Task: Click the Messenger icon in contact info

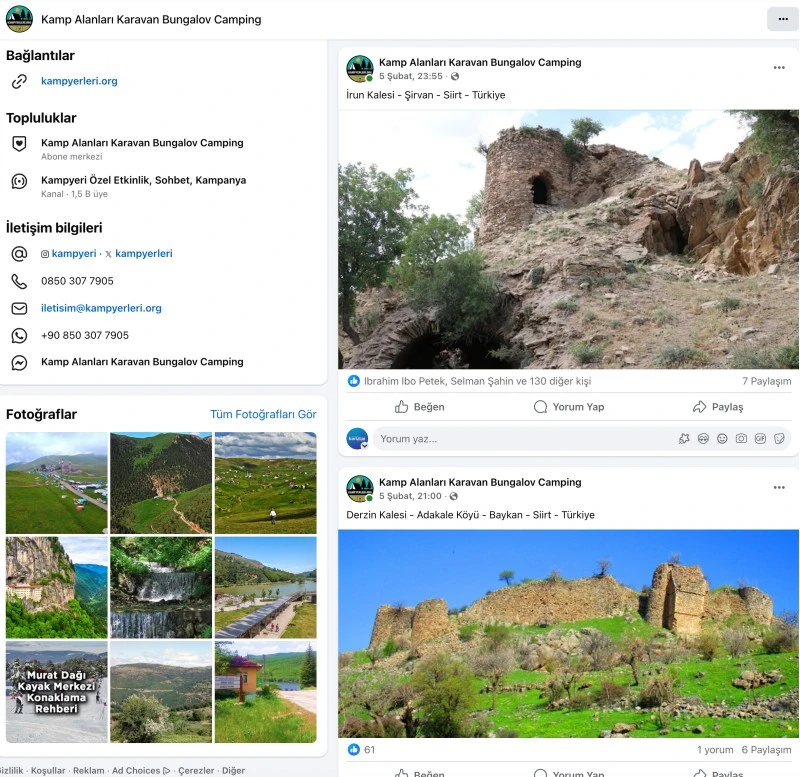Action: click(19, 362)
